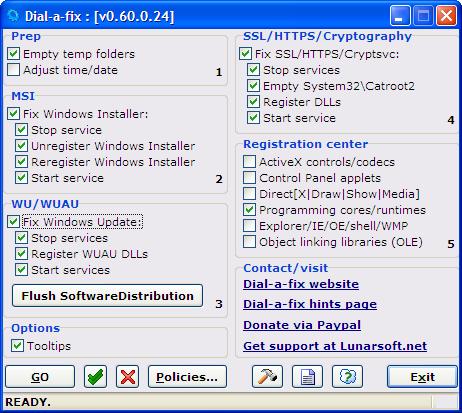Screen dimensions: 462x413
Task: Uncheck Empty temp folders
Action: [x=13, y=54]
